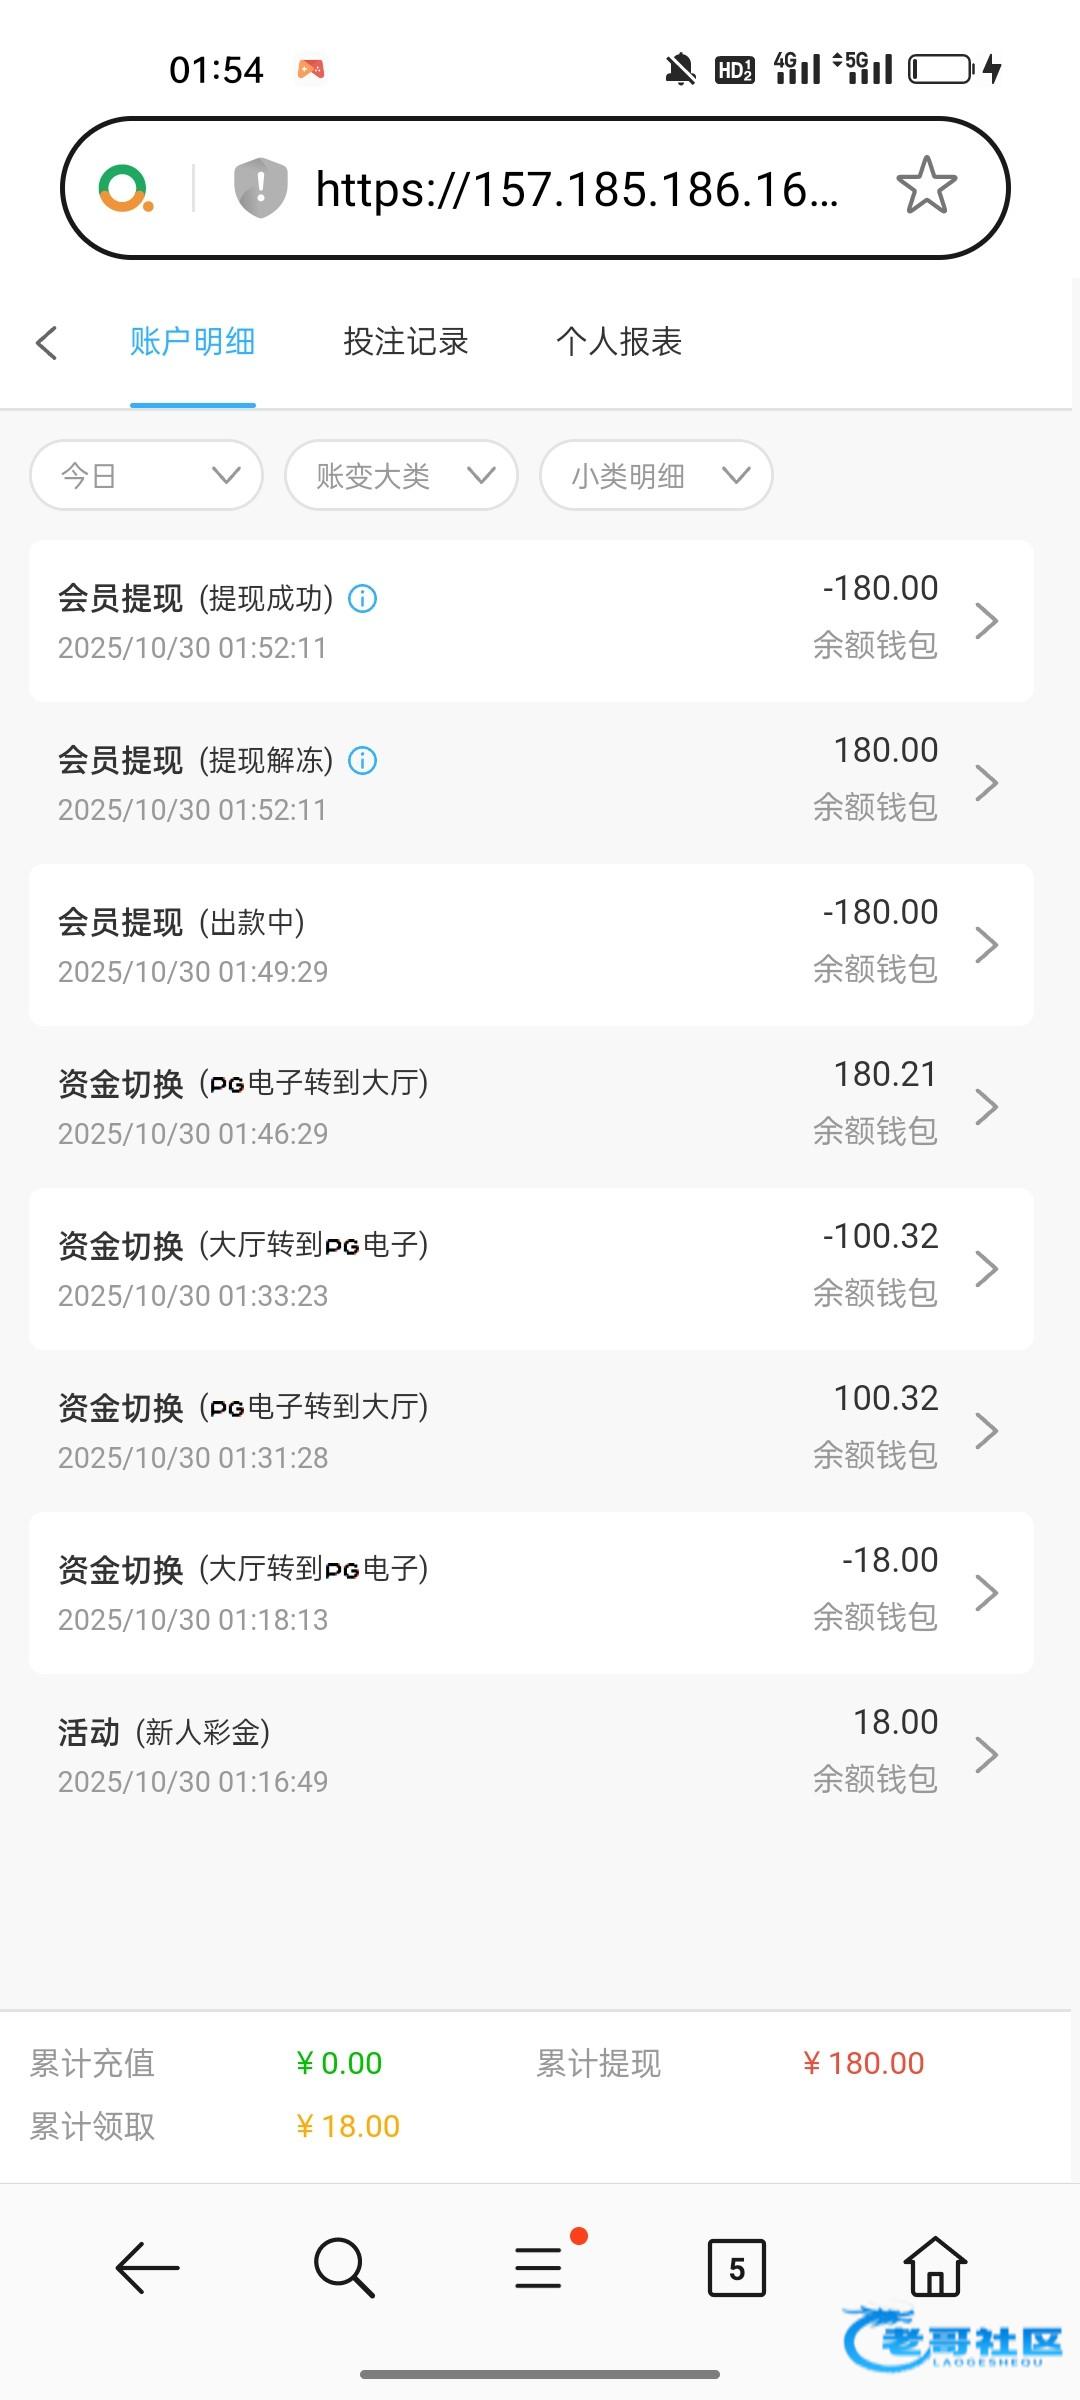Open the 180.21 PG电子转到大厅 transfer entry

coord(530,1107)
